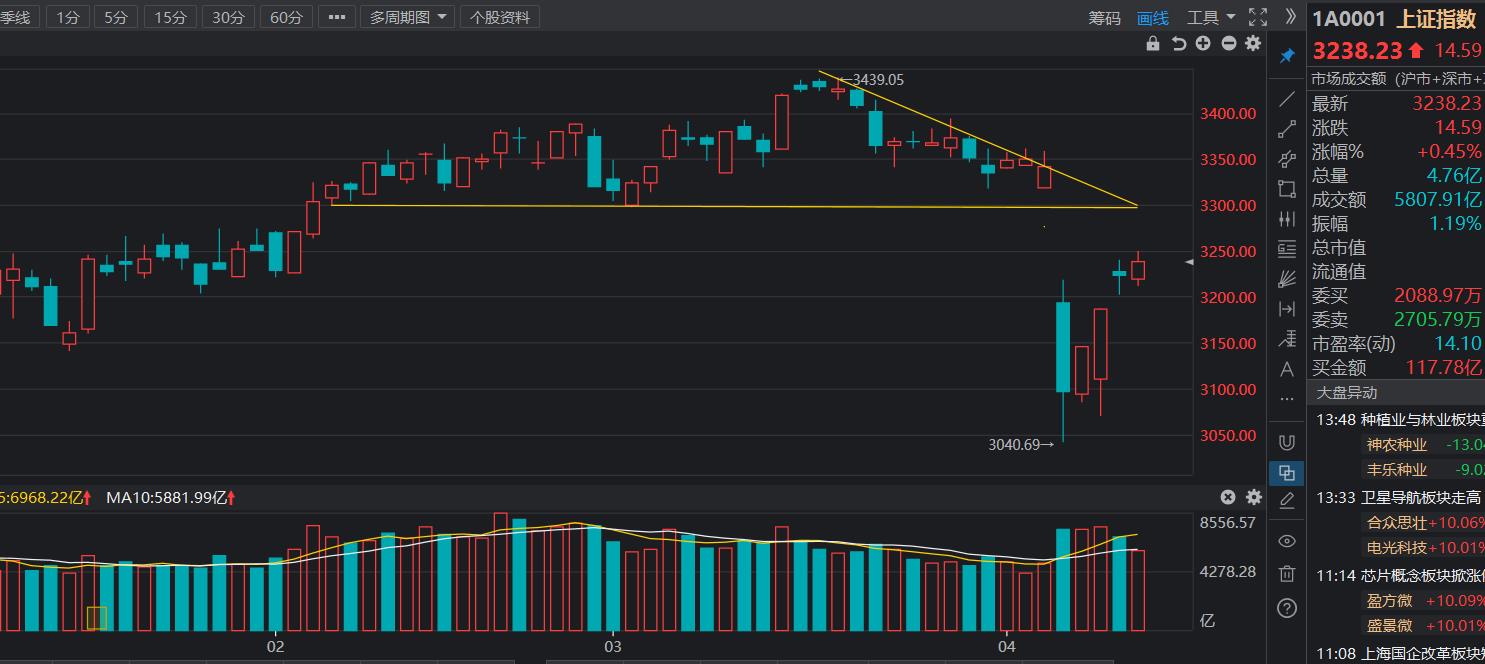
Task: Switch to the 季线 period
Action: click(17, 17)
